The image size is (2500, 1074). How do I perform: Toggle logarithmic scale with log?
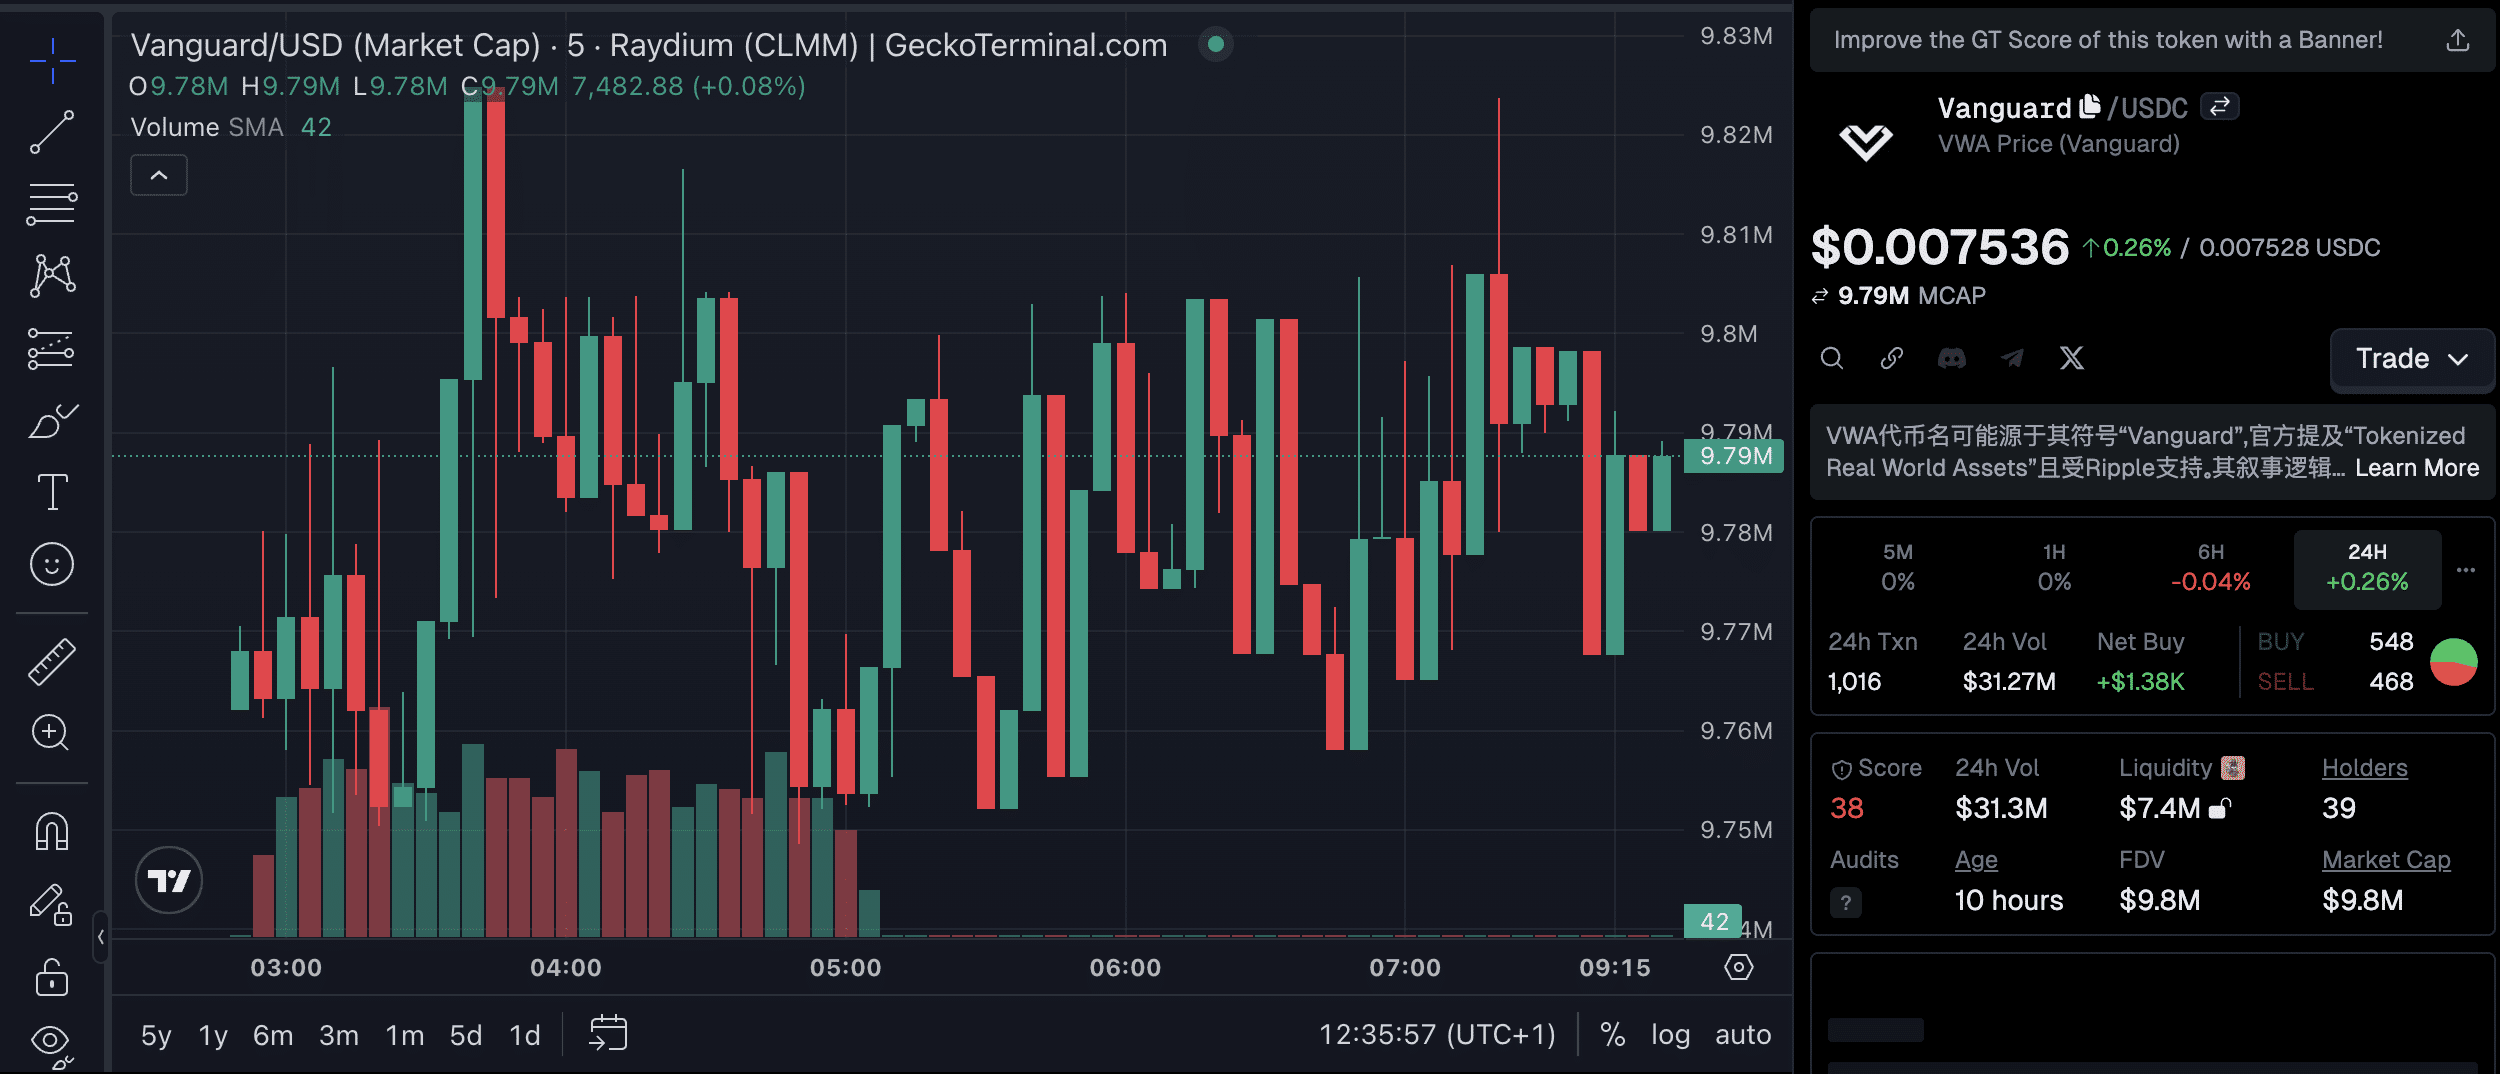pos(1670,1034)
